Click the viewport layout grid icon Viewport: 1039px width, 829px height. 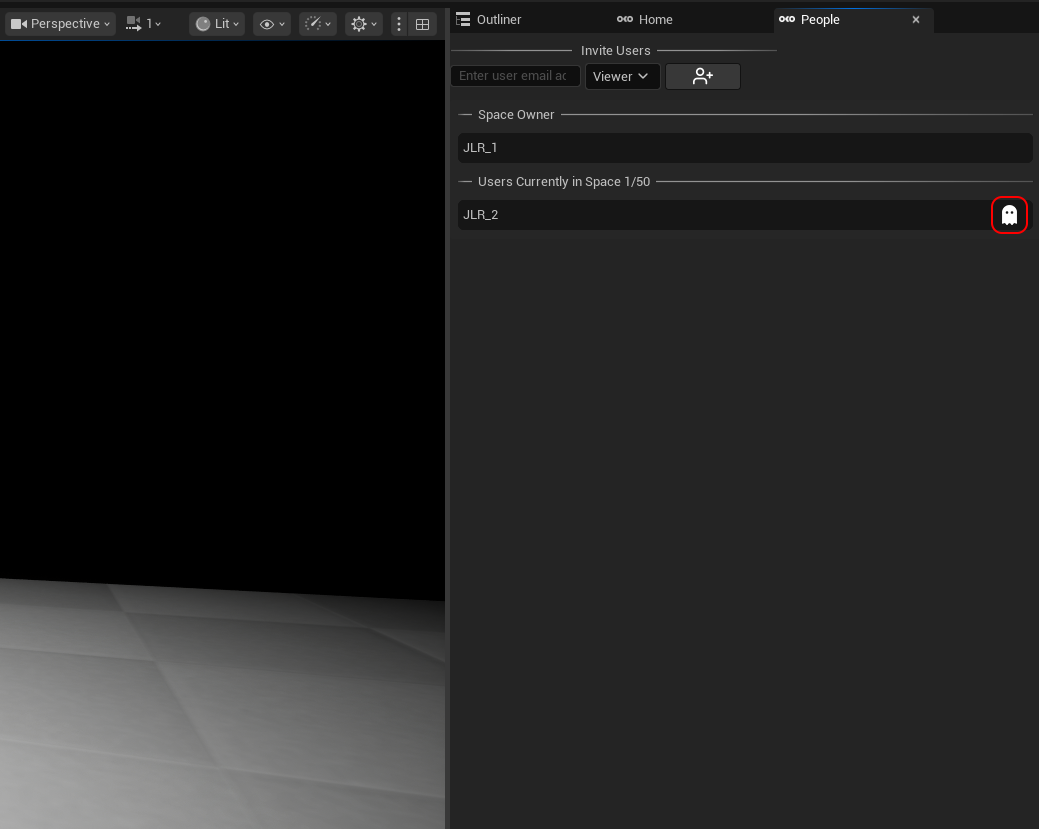[423, 24]
